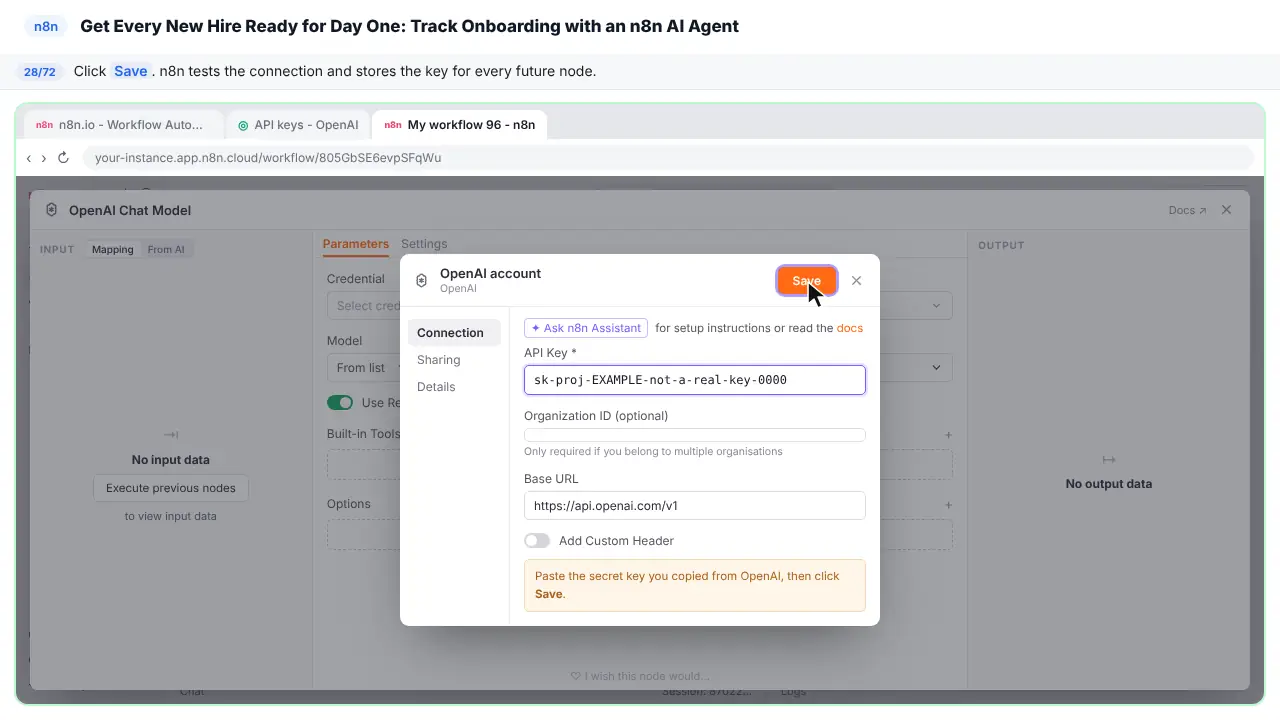The width and height of the screenshot is (1280, 720).
Task: Click browser forward arrow
Action: [x=44, y=158]
